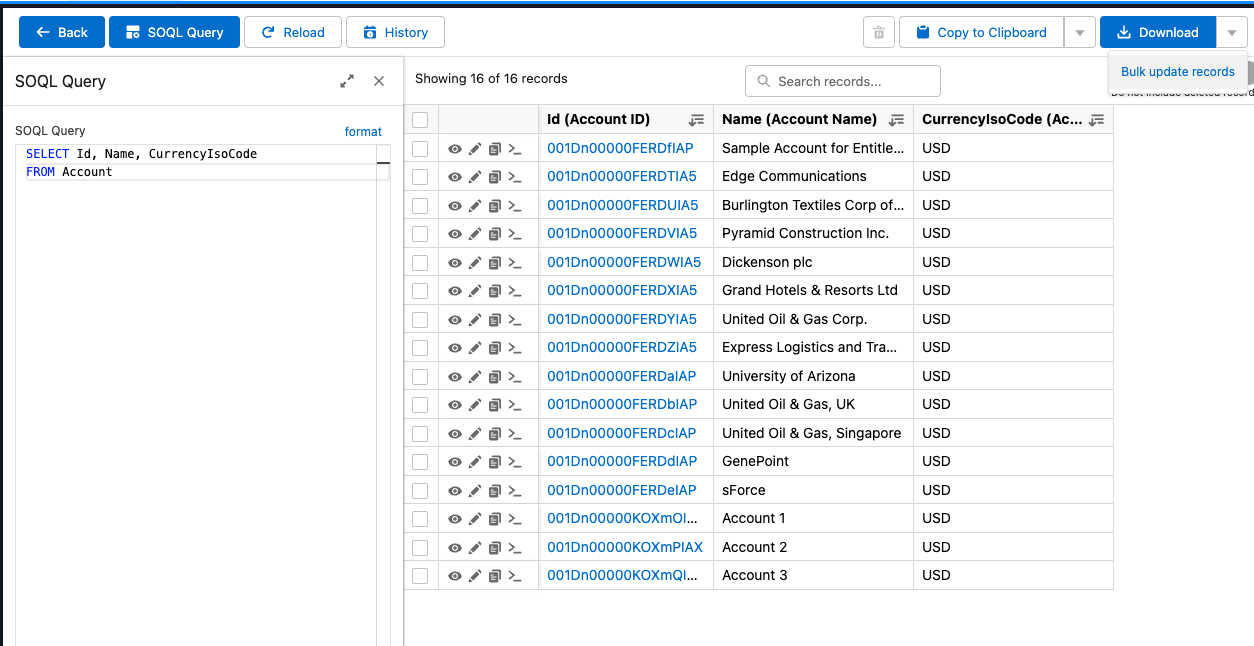
Task: Open the Download dropdown arrow
Action: [1231, 31]
